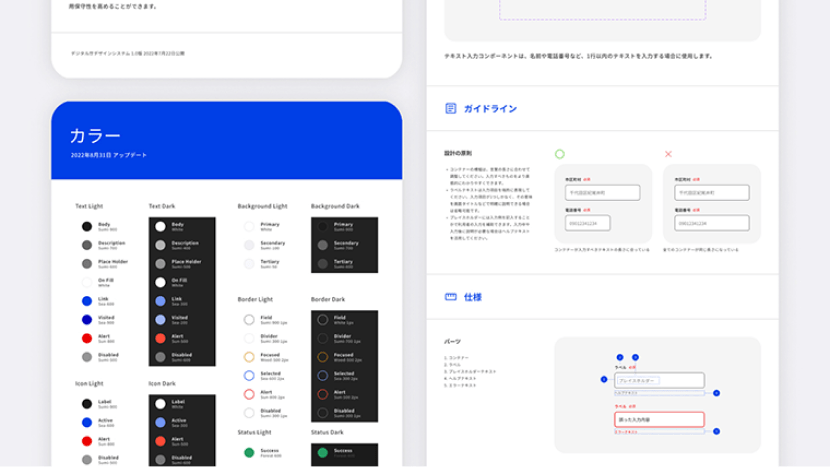
Task: Click the プレイスホルダー input field
Action: pos(659,380)
